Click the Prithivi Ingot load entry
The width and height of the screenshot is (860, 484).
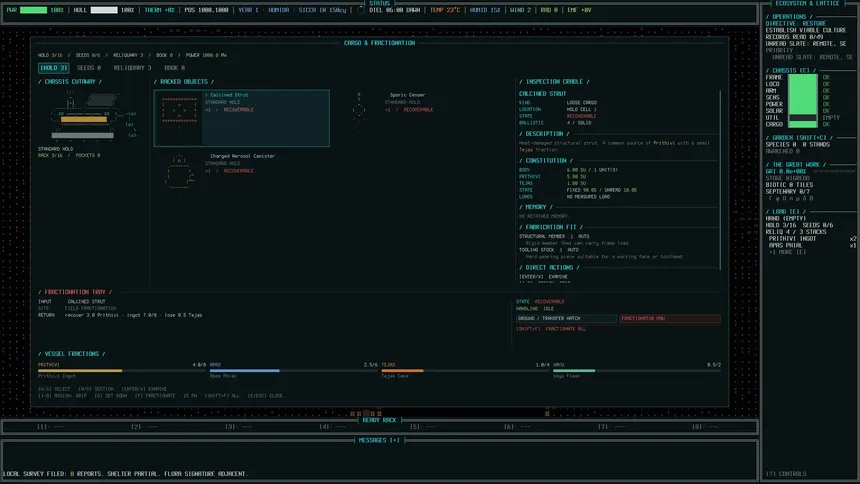(x=812, y=239)
